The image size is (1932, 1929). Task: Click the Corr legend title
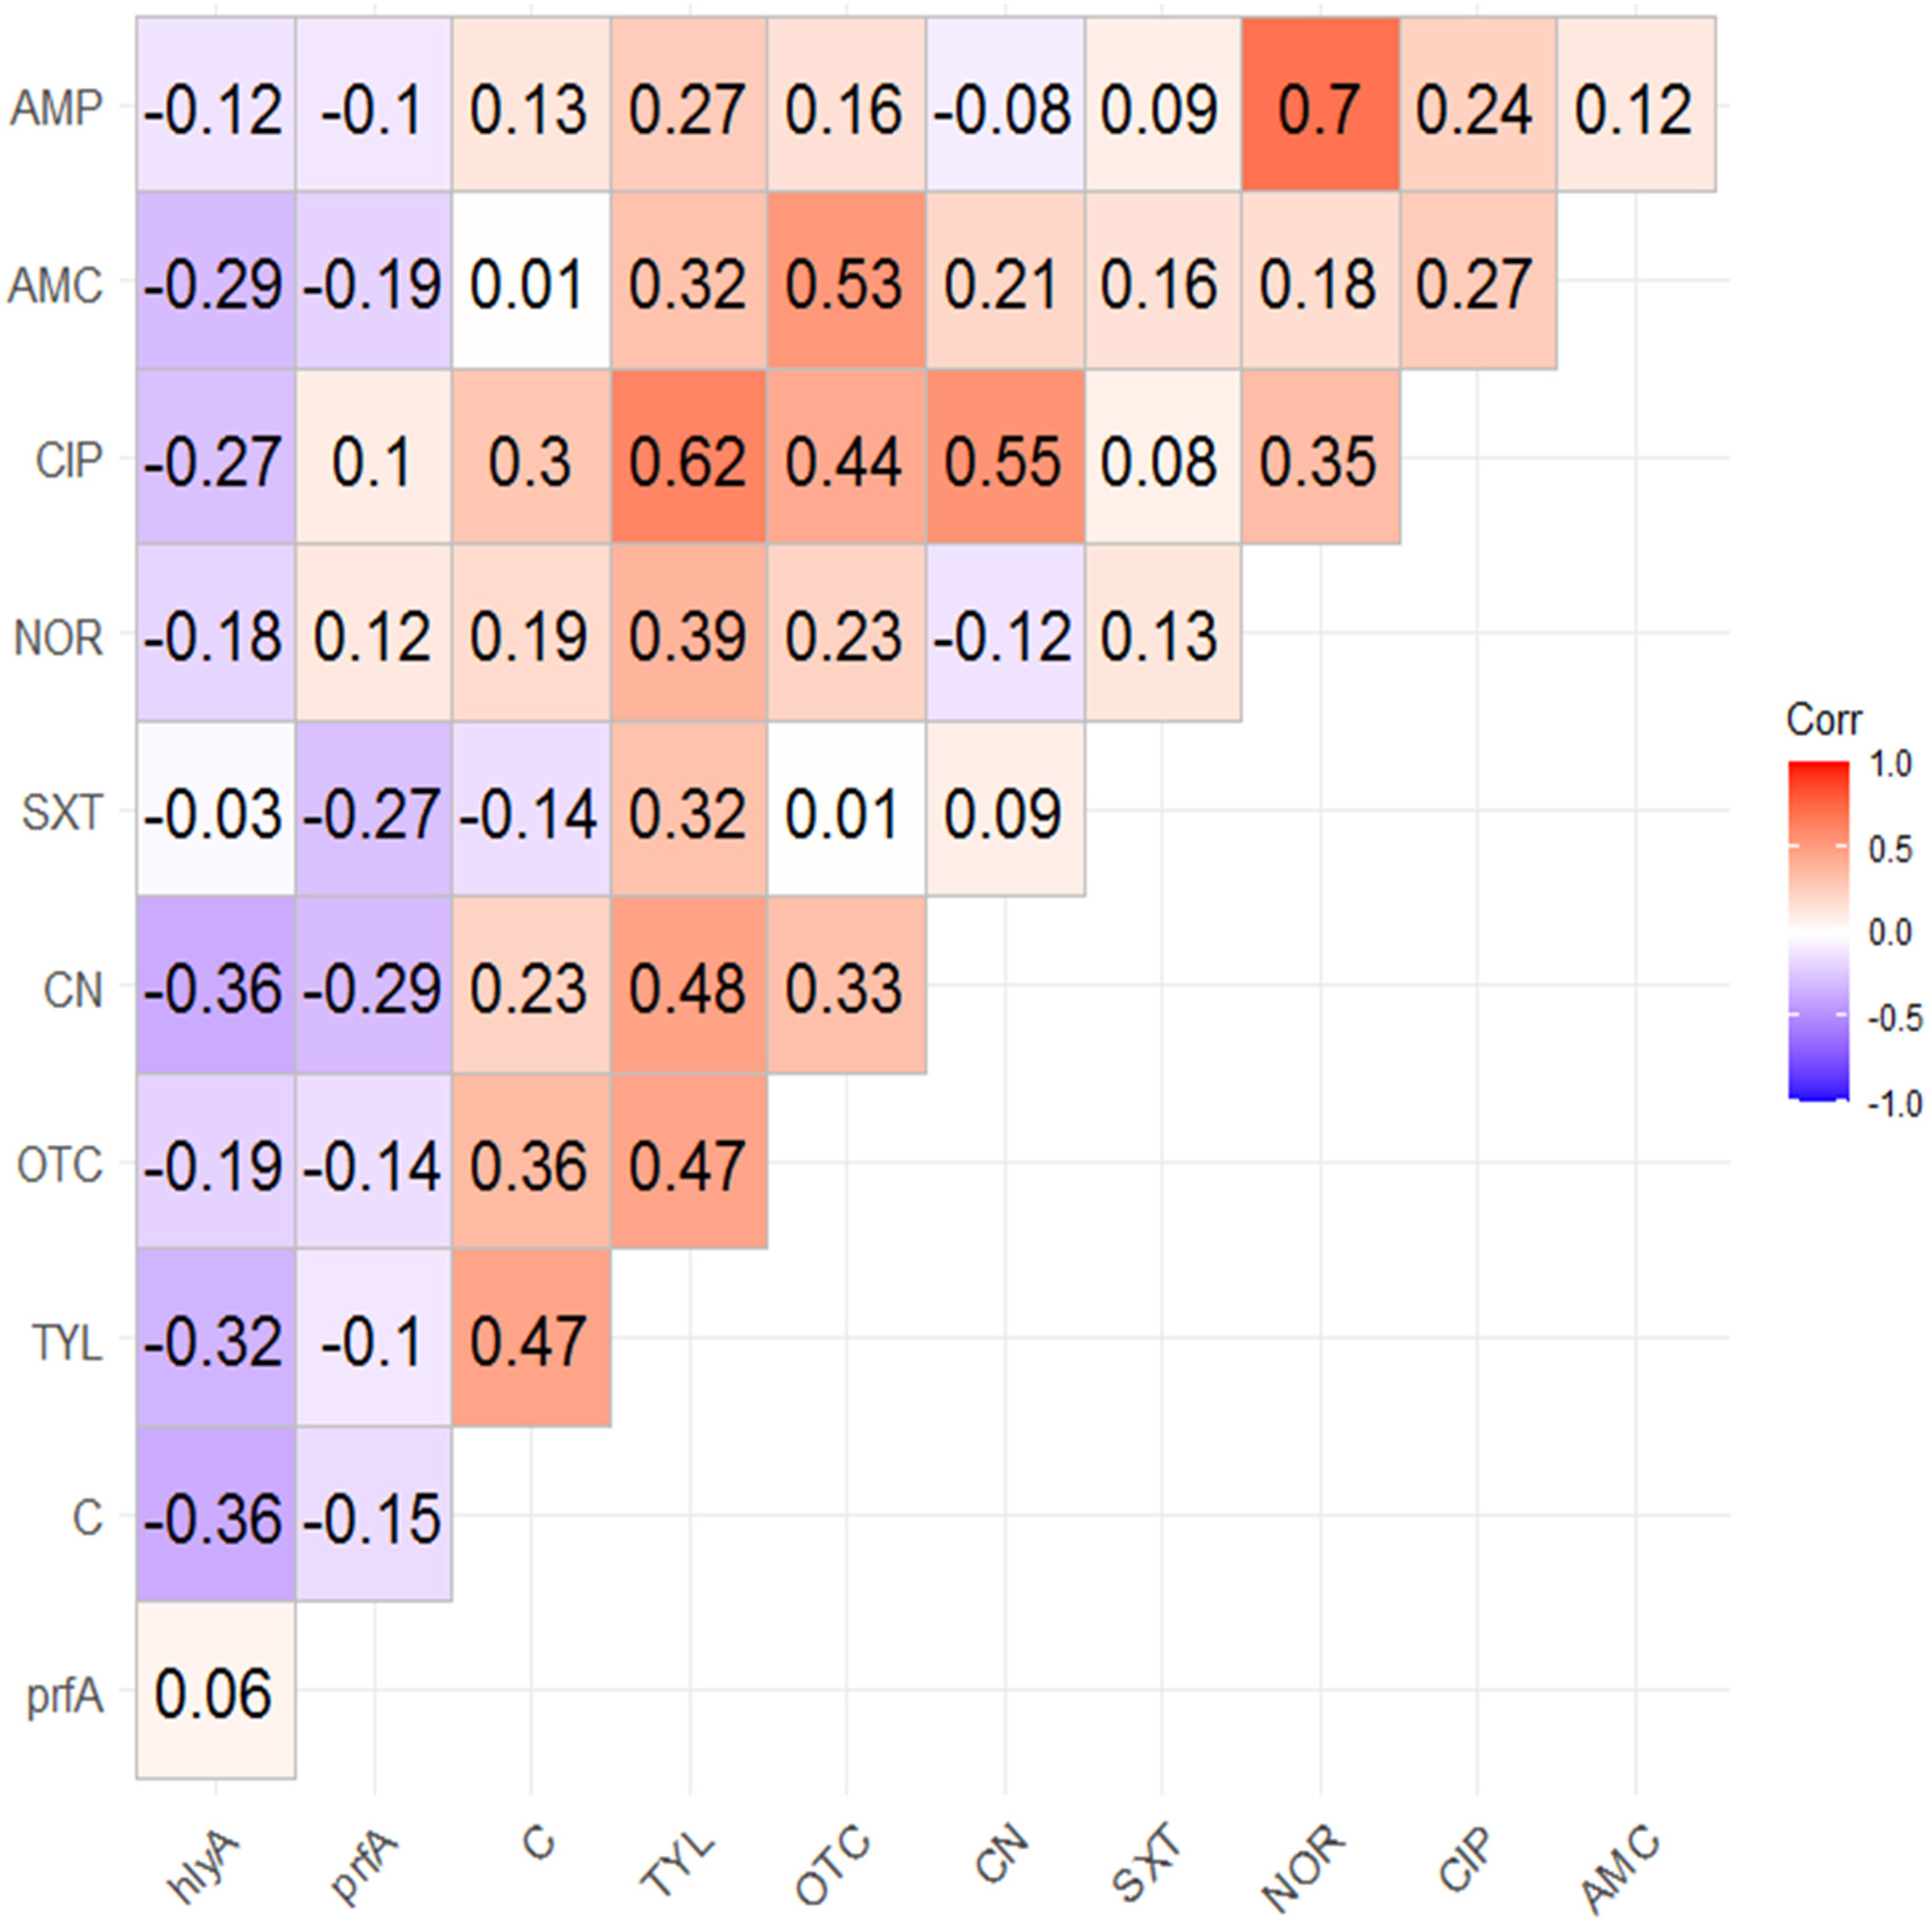tap(1824, 720)
